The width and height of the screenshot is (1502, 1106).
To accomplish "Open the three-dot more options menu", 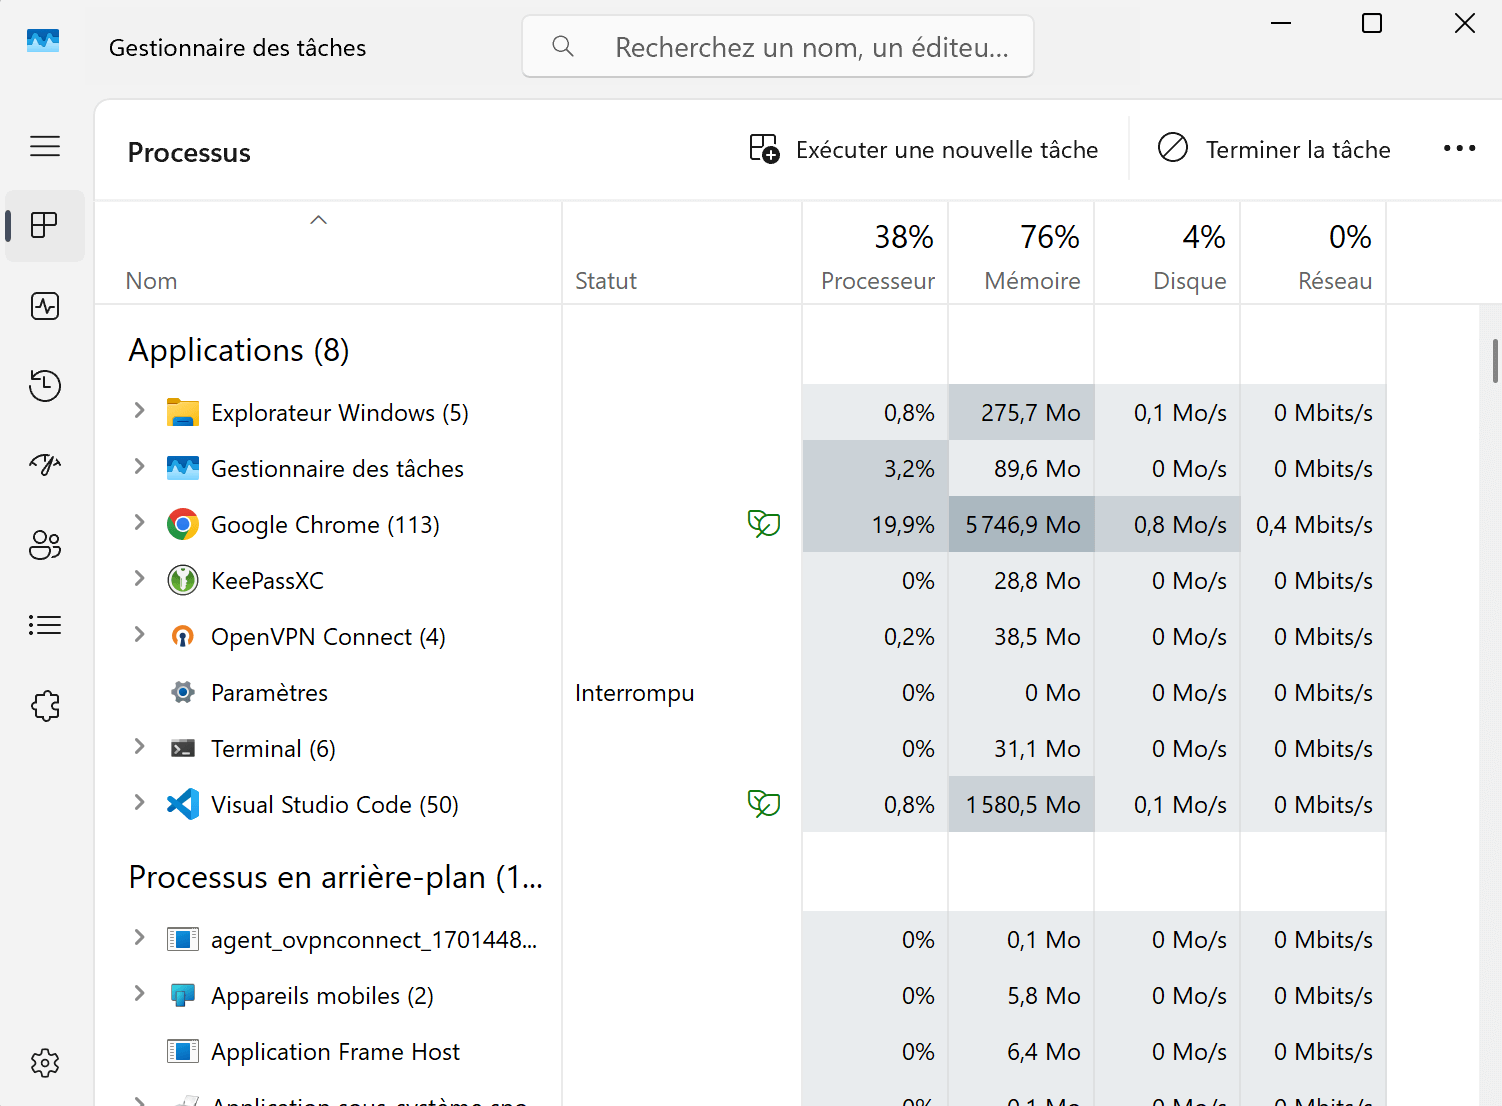I will coord(1459,149).
